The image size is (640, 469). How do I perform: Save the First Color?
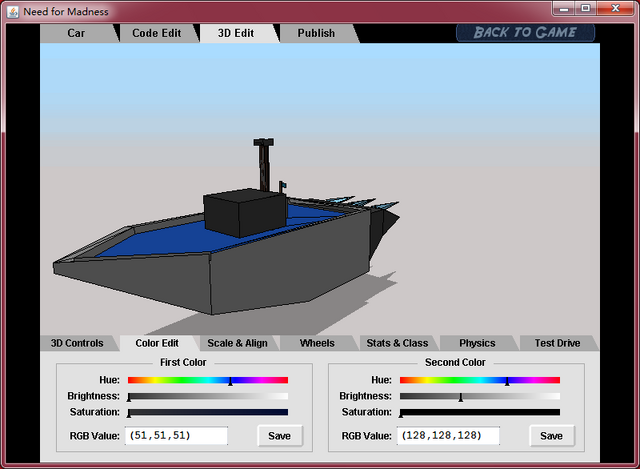point(280,436)
